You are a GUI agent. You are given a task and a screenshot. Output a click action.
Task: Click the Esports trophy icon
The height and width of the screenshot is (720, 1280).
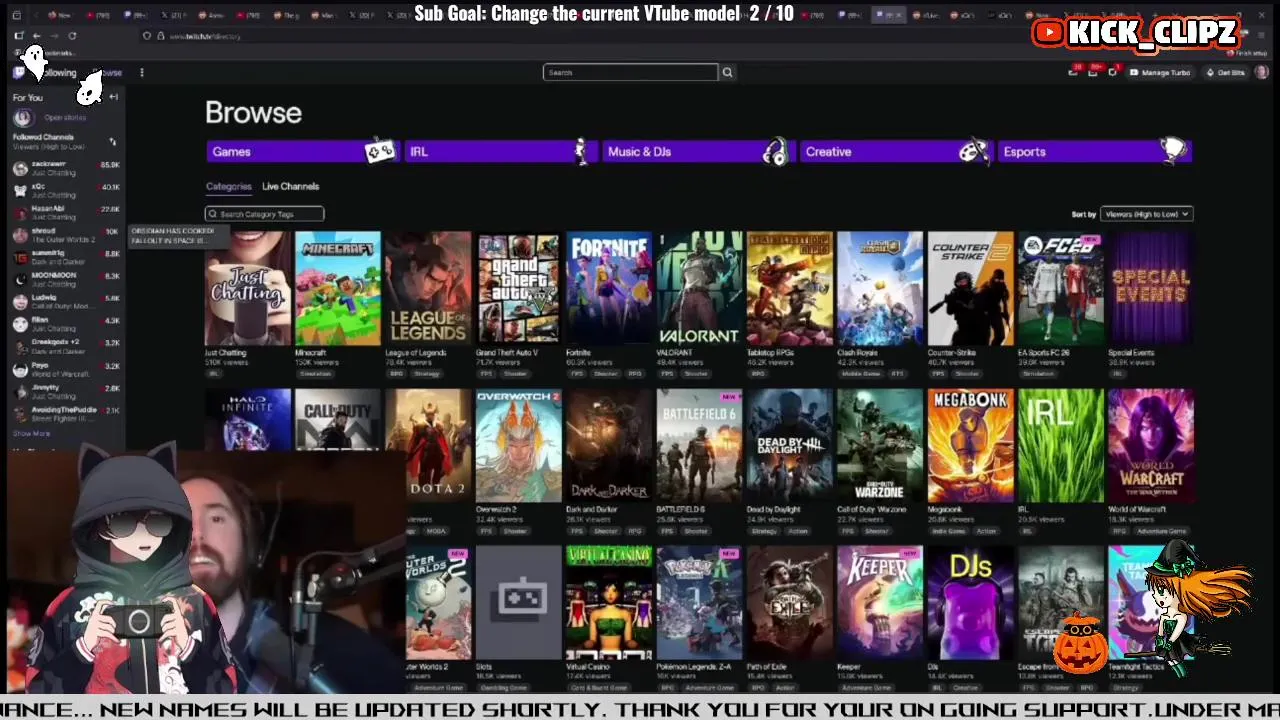(1172, 151)
